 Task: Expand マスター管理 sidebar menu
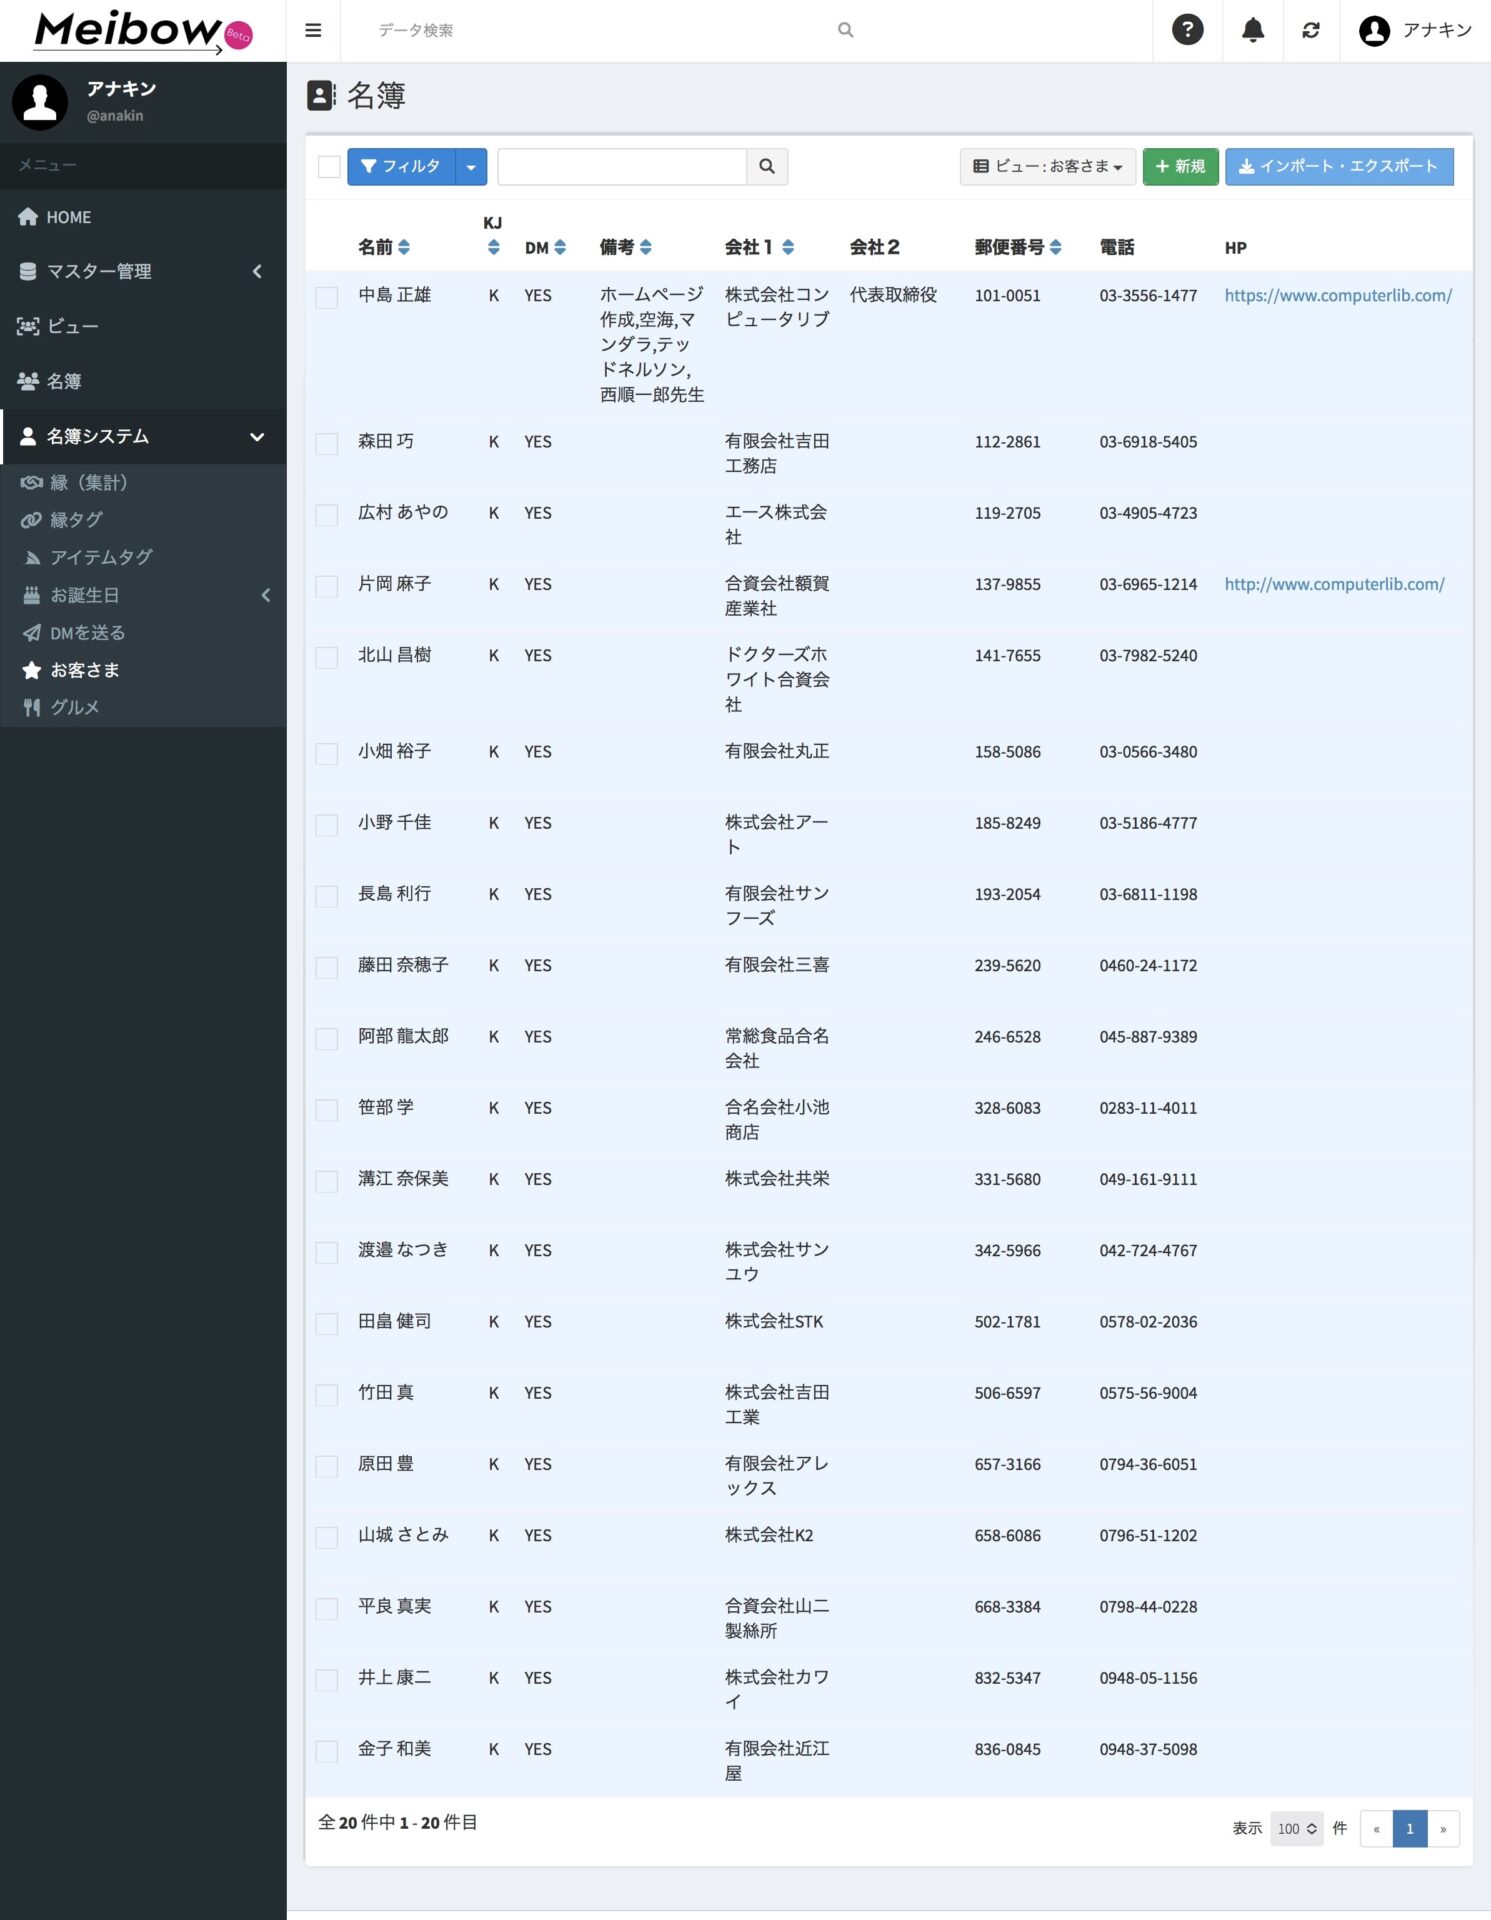pos(143,271)
